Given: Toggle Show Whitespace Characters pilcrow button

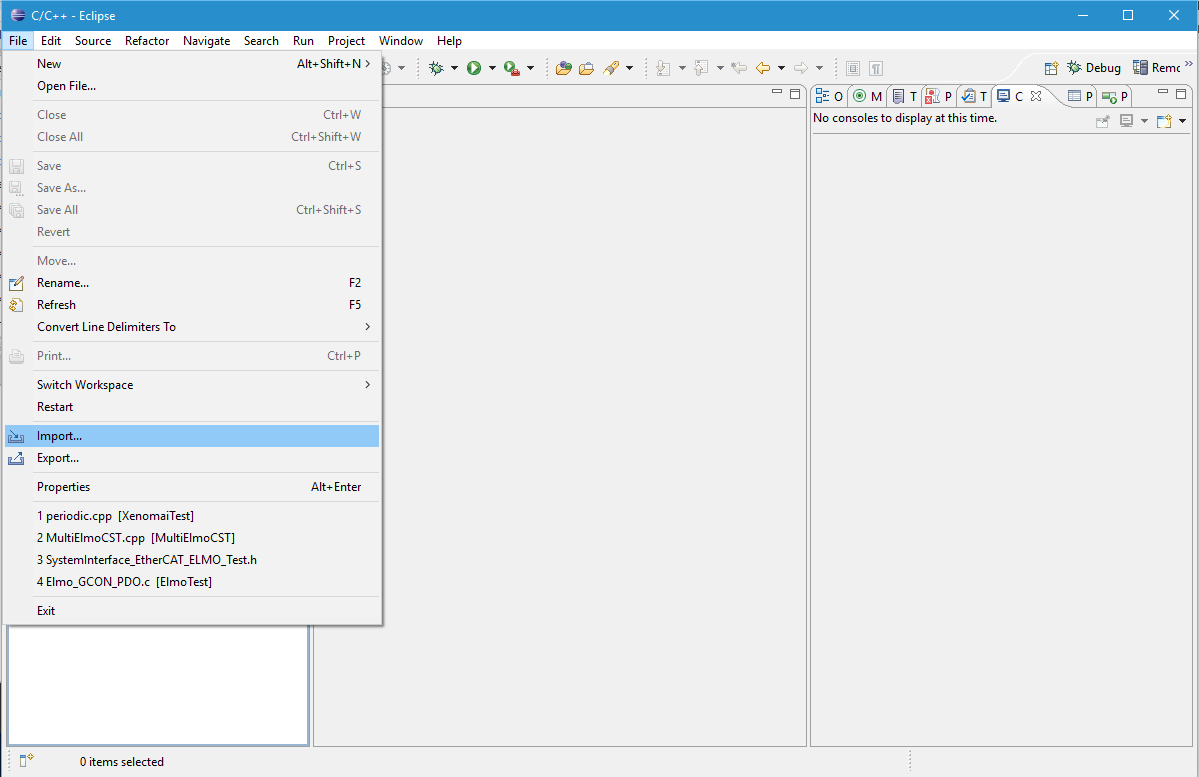Looking at the screenshot, I should click(876, 68).
